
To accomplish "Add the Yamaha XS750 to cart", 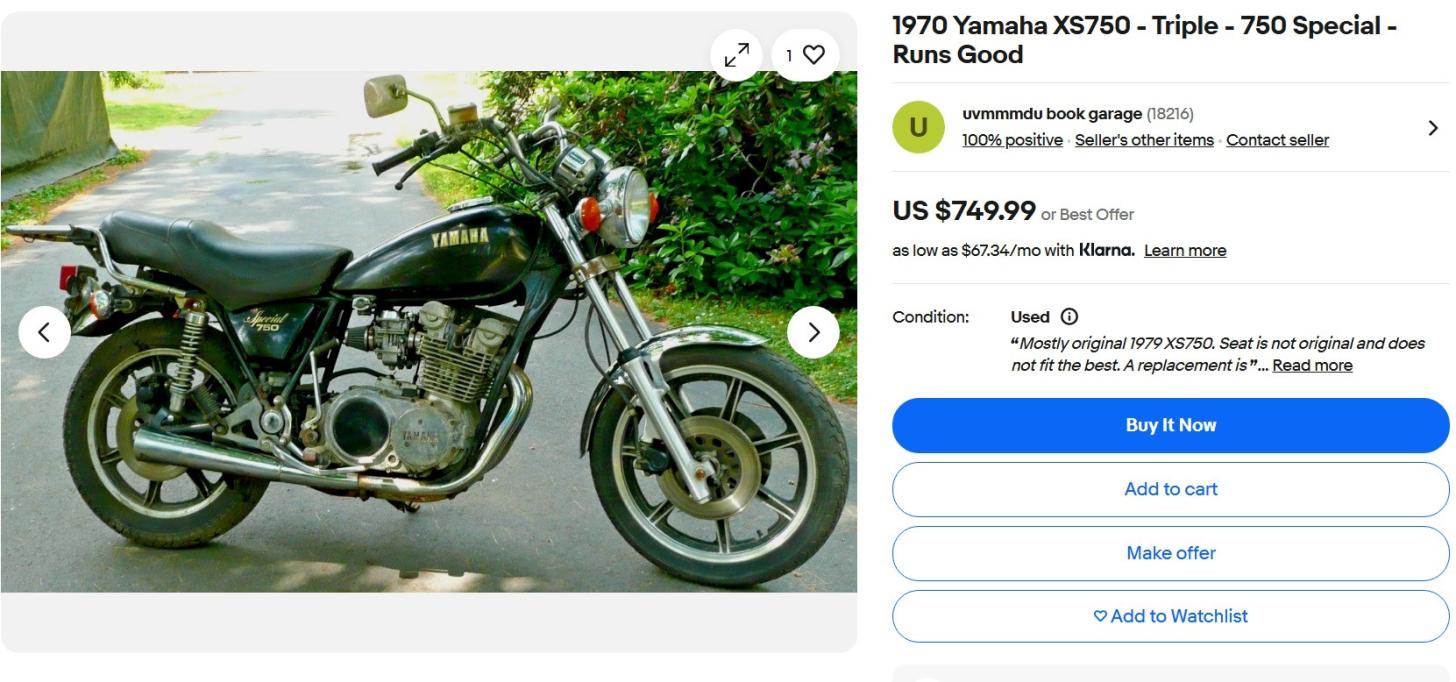I will pos(1170,489).
